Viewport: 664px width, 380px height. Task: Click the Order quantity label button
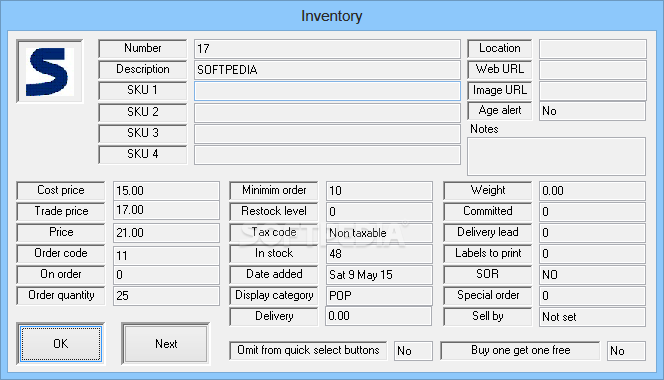coord(61,295)
